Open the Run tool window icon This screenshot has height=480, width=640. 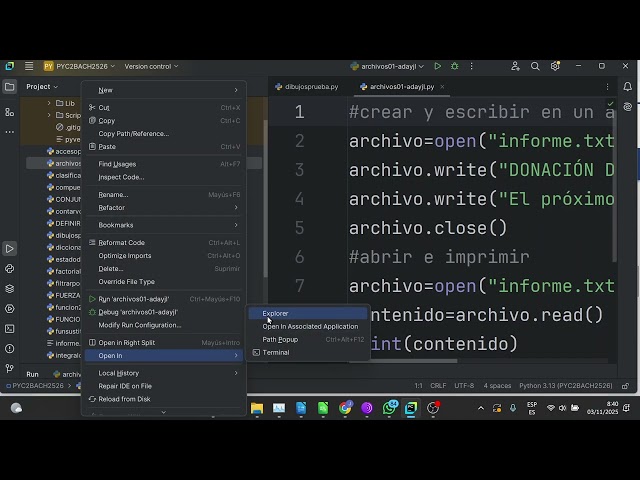pos(9,249)
